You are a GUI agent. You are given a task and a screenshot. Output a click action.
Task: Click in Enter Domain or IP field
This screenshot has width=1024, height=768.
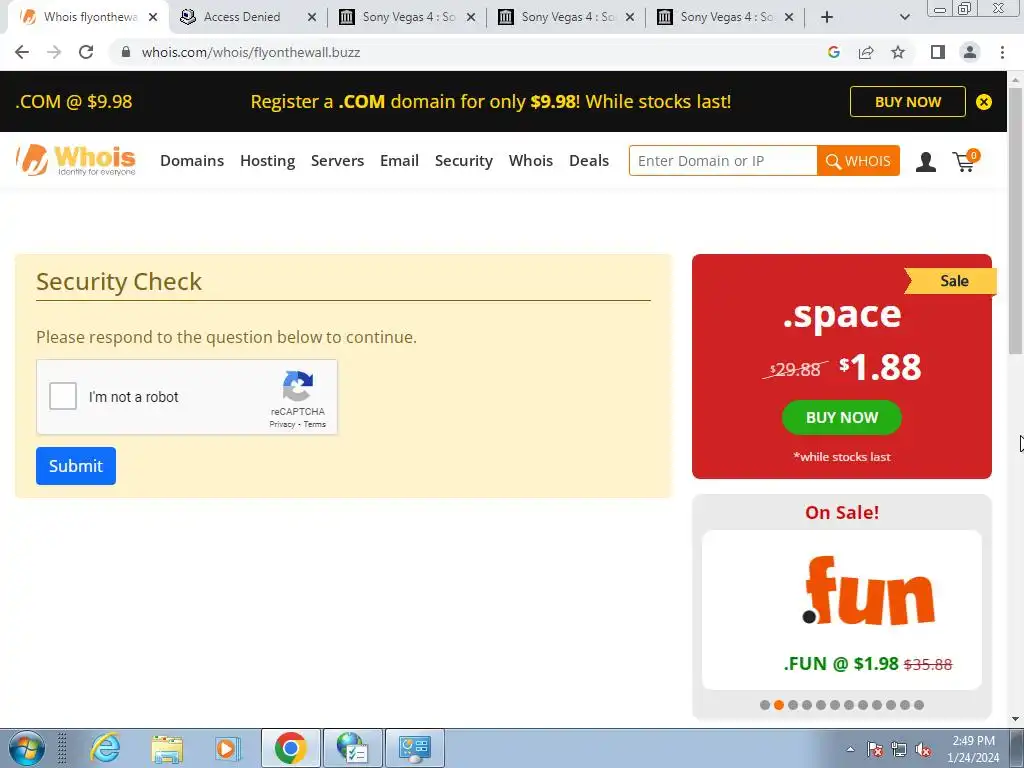(723, 161)
